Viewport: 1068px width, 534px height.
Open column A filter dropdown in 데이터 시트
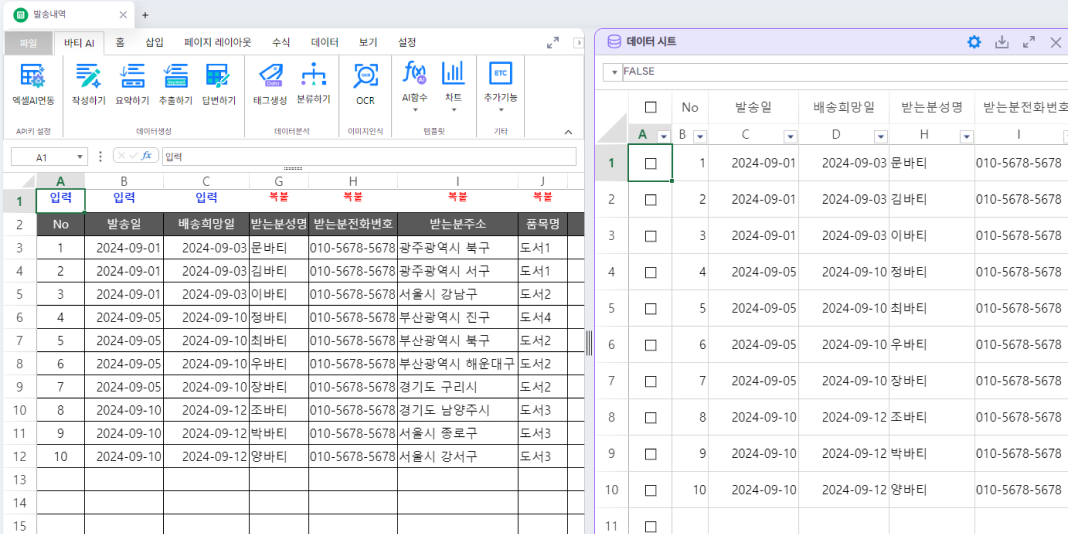664,137
